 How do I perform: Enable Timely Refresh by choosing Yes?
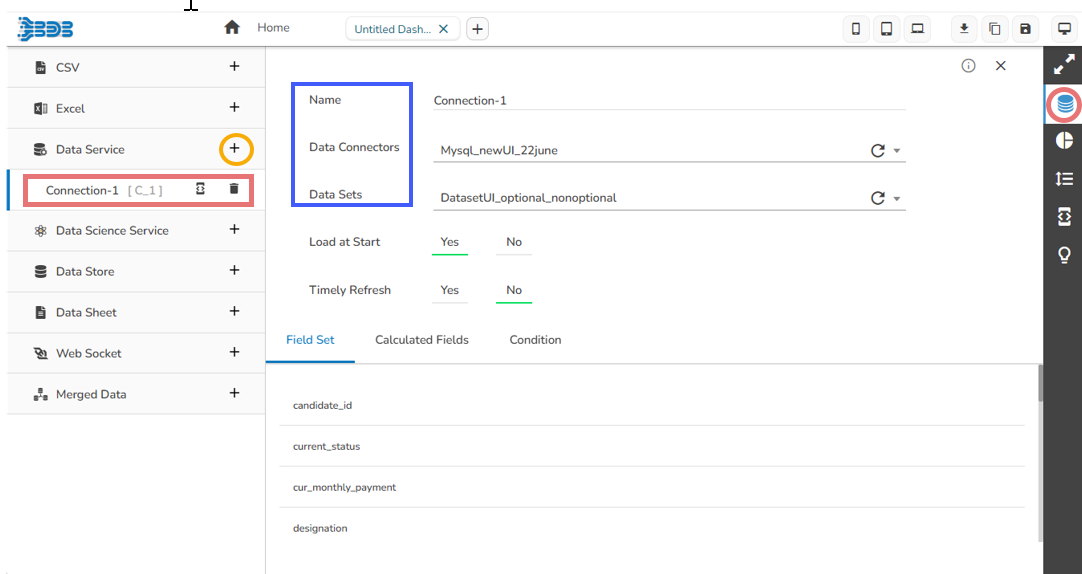[x=450, y=290]
